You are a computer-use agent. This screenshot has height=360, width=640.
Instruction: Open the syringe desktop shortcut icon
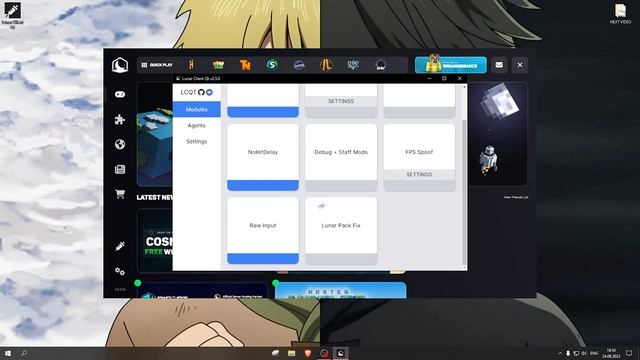click(x=13, y=15)
